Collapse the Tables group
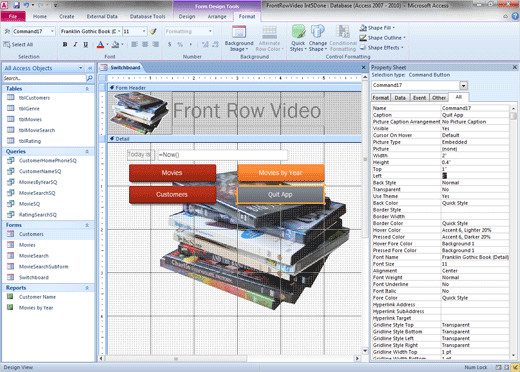The height and width of the screenshot is (372, 520). (x=87, y=89)
